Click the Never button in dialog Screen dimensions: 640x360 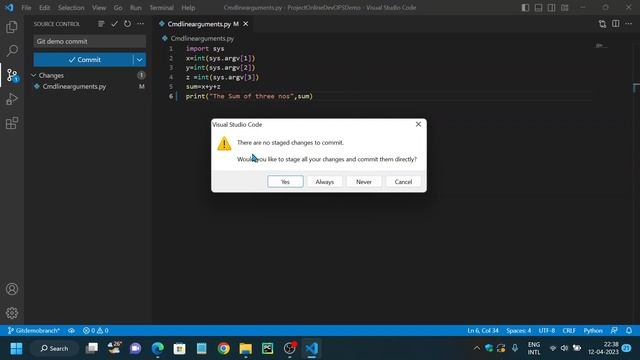click(x=364, y=182)
